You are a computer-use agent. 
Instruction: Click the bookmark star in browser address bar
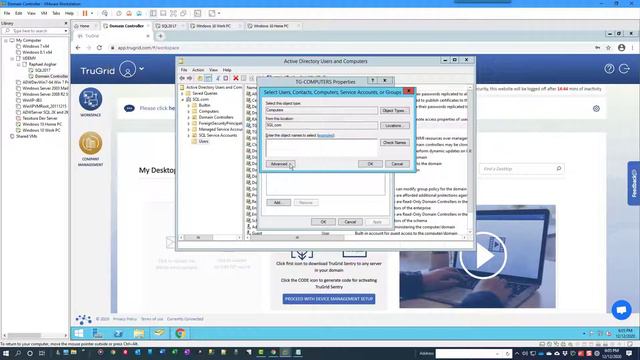(609, 48)
